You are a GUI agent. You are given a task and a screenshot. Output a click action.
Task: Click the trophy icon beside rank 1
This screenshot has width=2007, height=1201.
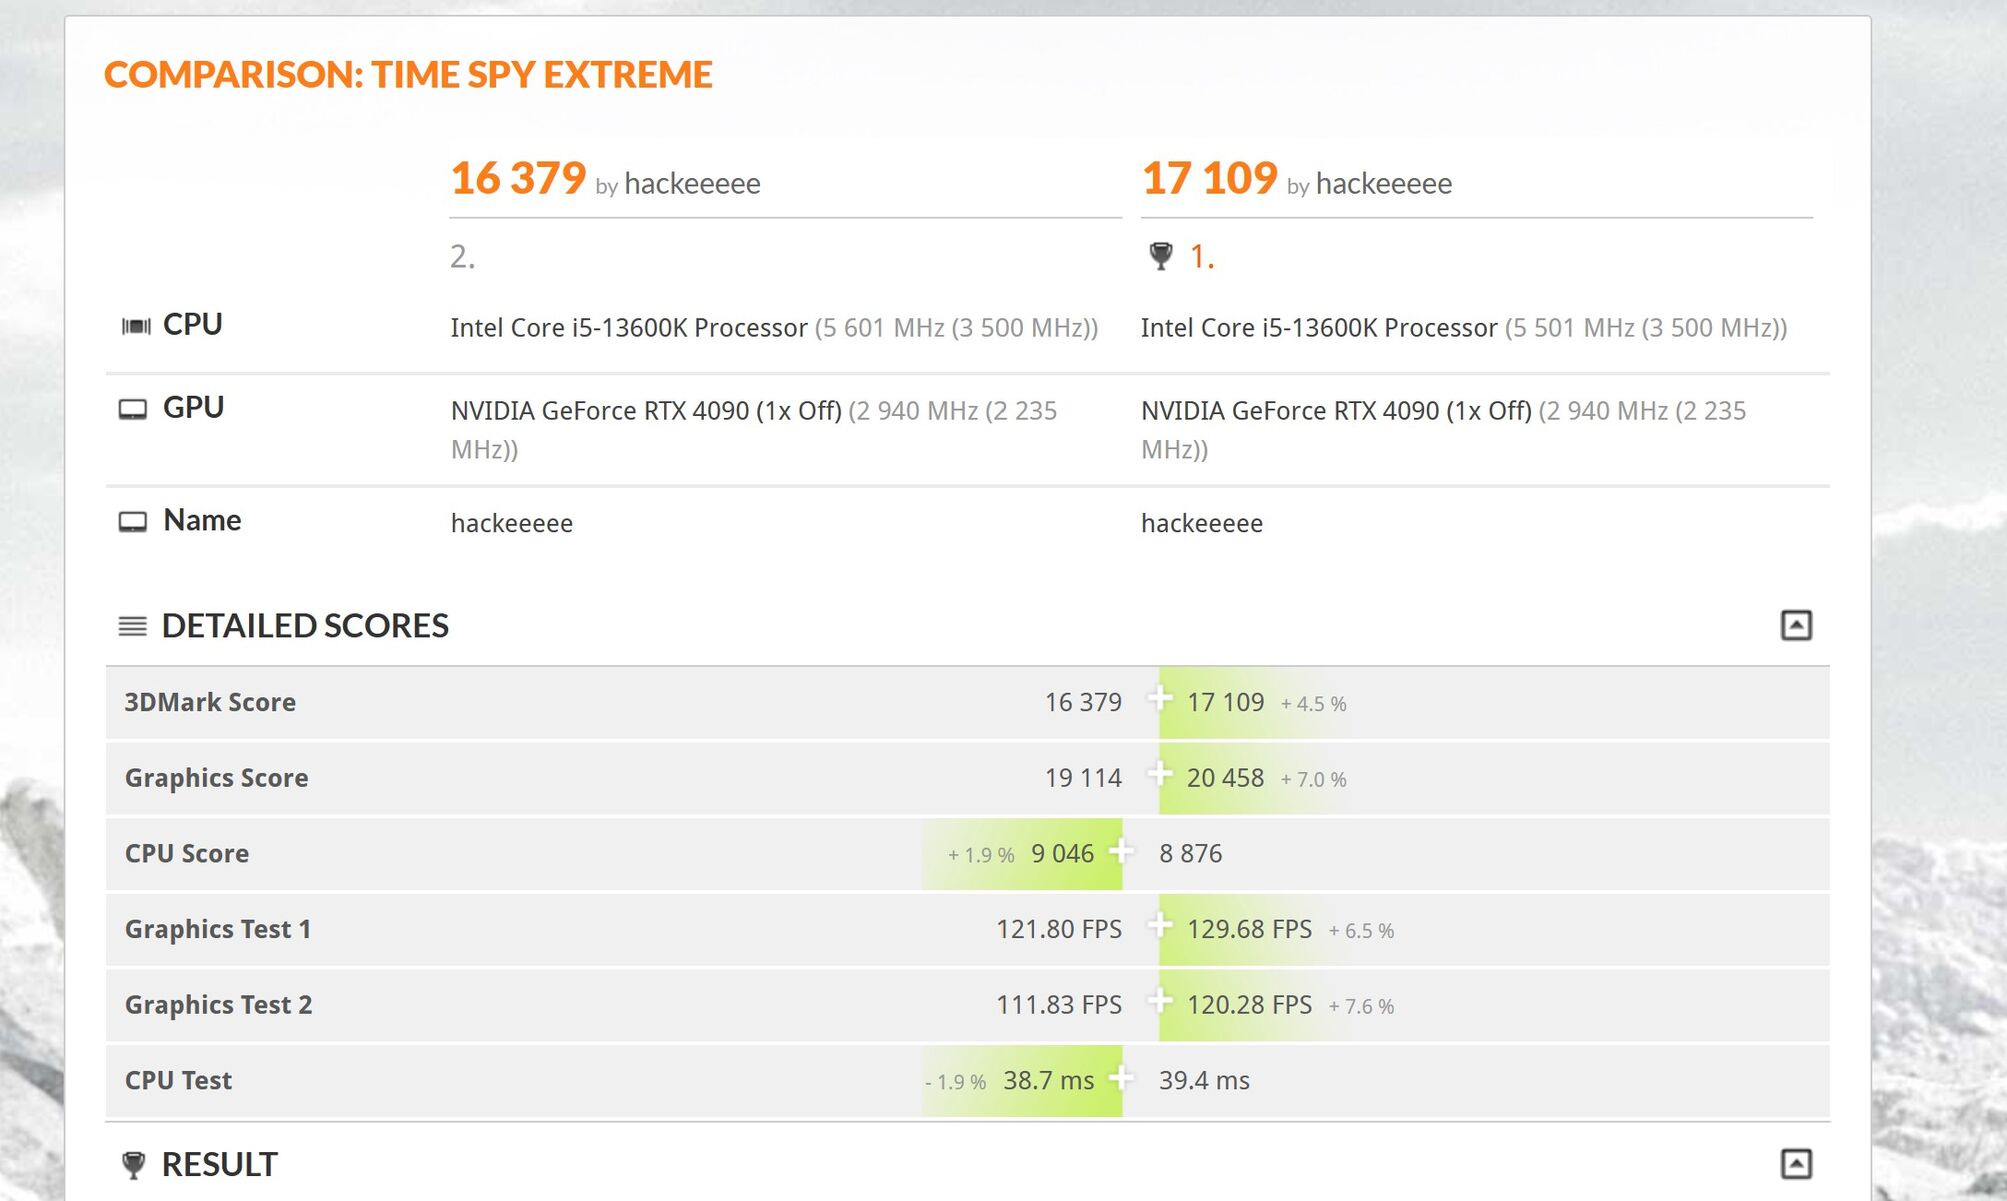pos(1160,256)
